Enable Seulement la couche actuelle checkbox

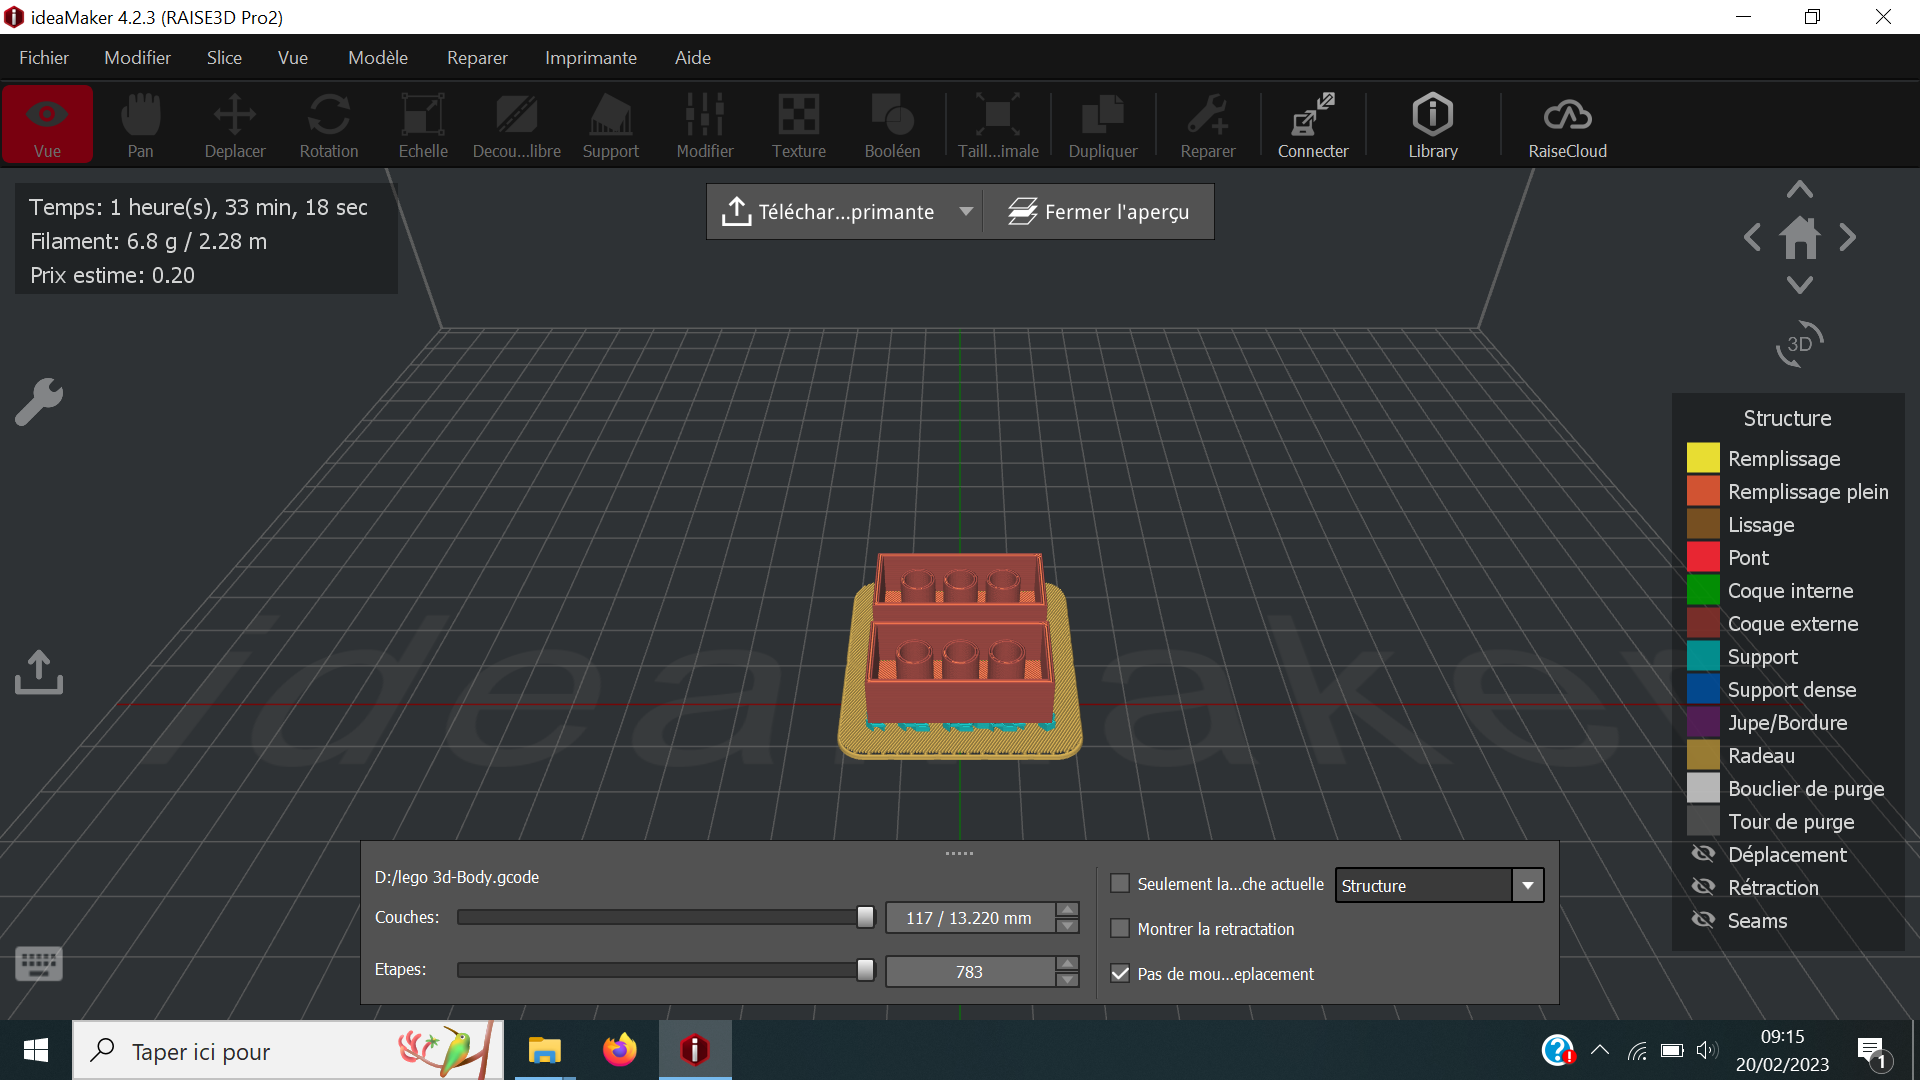1120,884
